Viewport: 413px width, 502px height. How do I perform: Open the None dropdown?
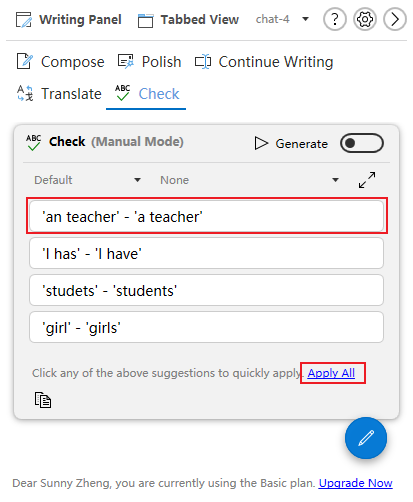249,180
